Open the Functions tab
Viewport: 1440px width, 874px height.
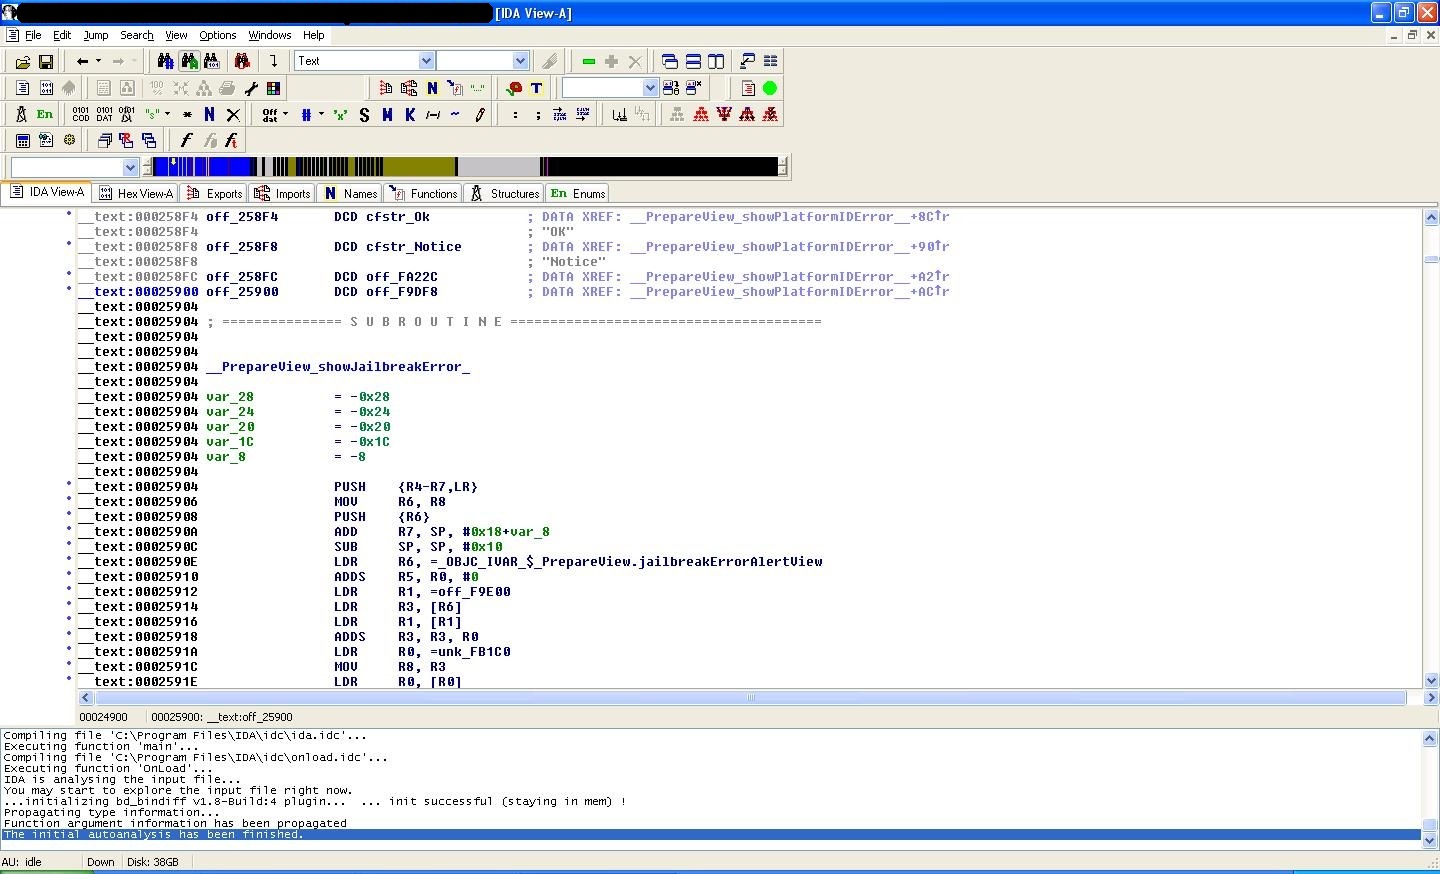[424, 193]
